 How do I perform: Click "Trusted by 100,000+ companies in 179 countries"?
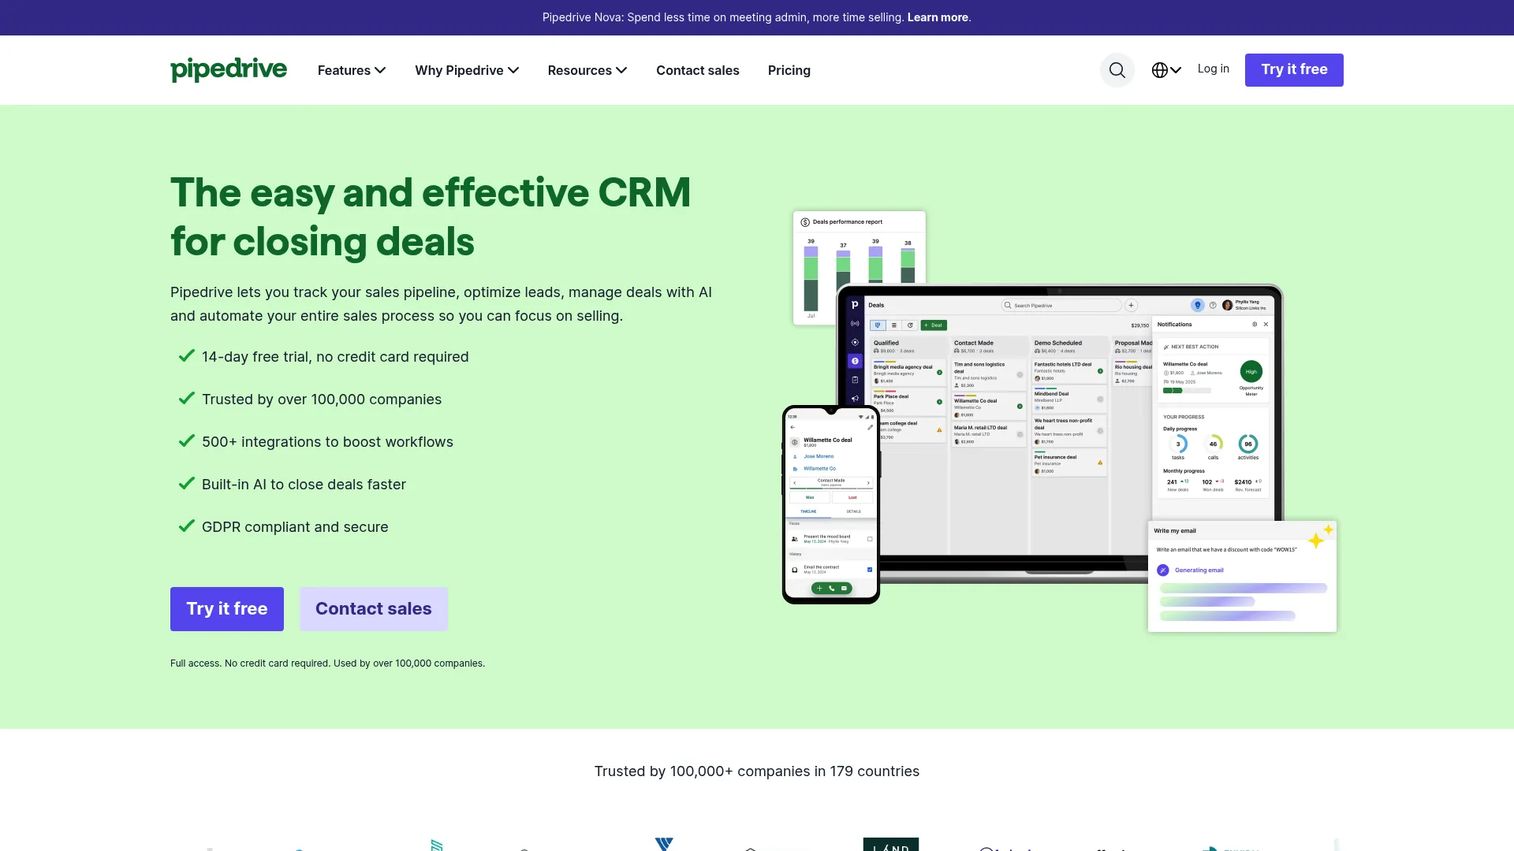tap(757, 771)
